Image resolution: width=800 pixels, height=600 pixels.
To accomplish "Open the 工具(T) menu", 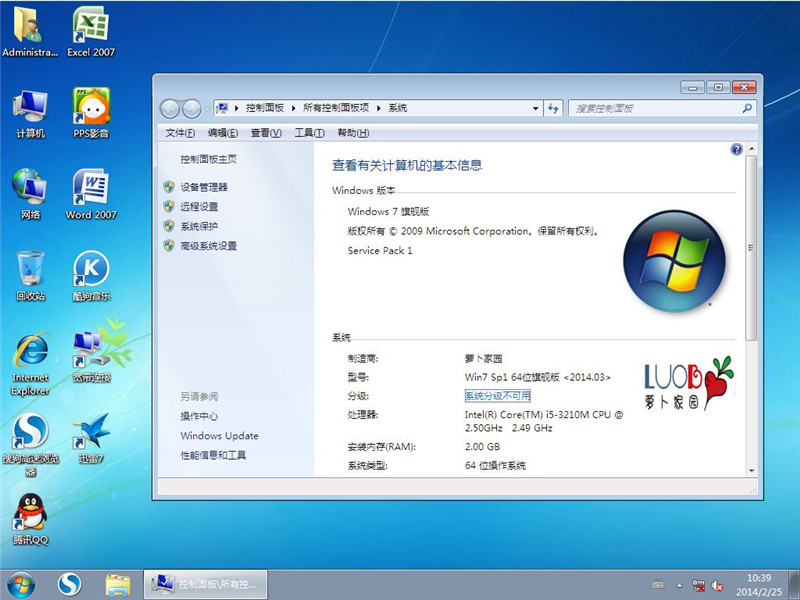I will [309, 133].
